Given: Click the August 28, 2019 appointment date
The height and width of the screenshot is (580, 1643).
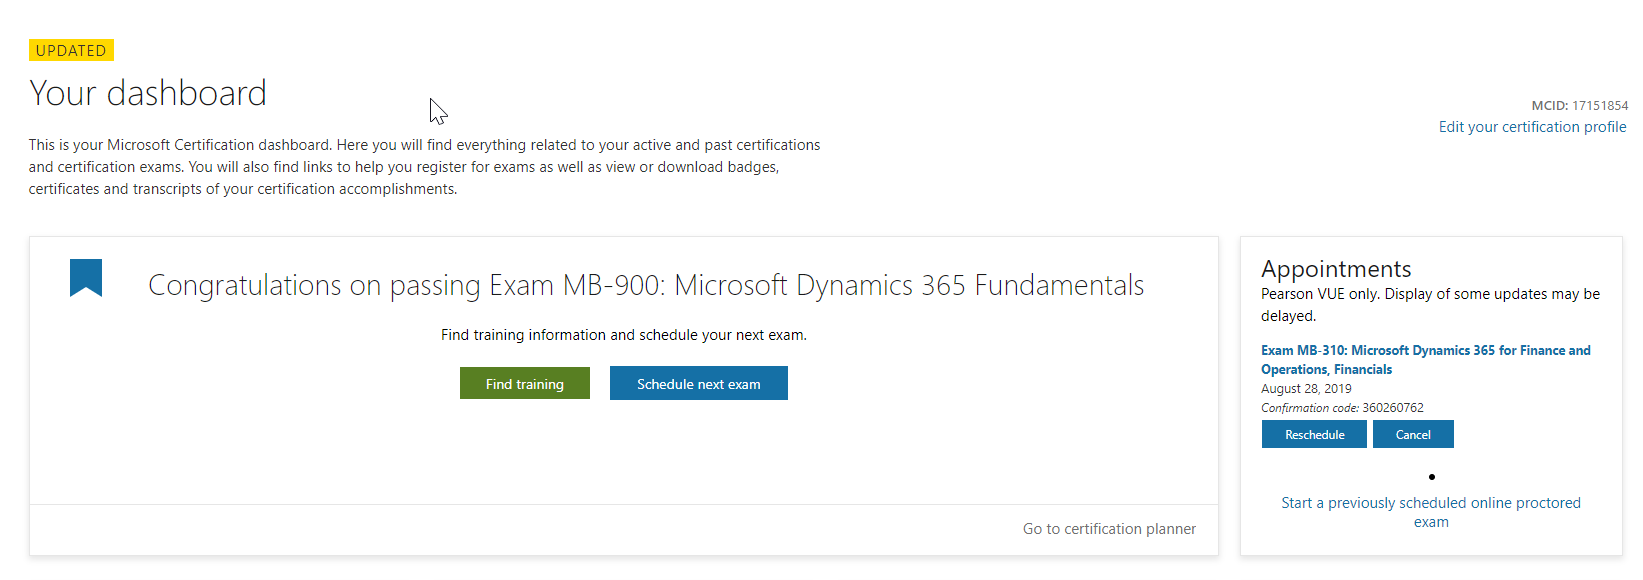Looking at the screenshot, I should pos(1306,389).
